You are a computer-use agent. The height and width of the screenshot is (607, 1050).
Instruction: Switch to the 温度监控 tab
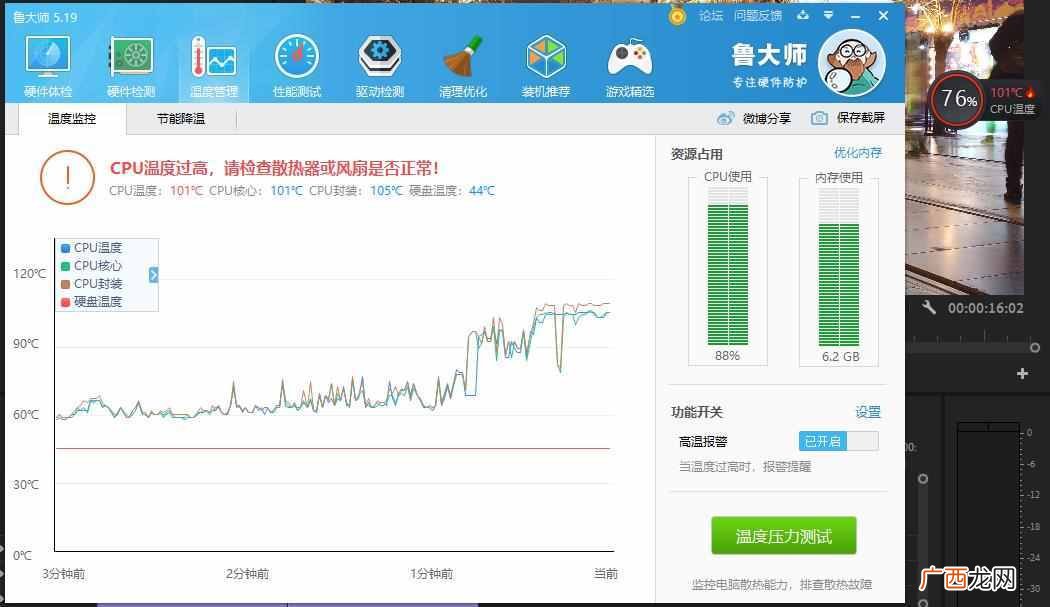click(x=72, y=119)
